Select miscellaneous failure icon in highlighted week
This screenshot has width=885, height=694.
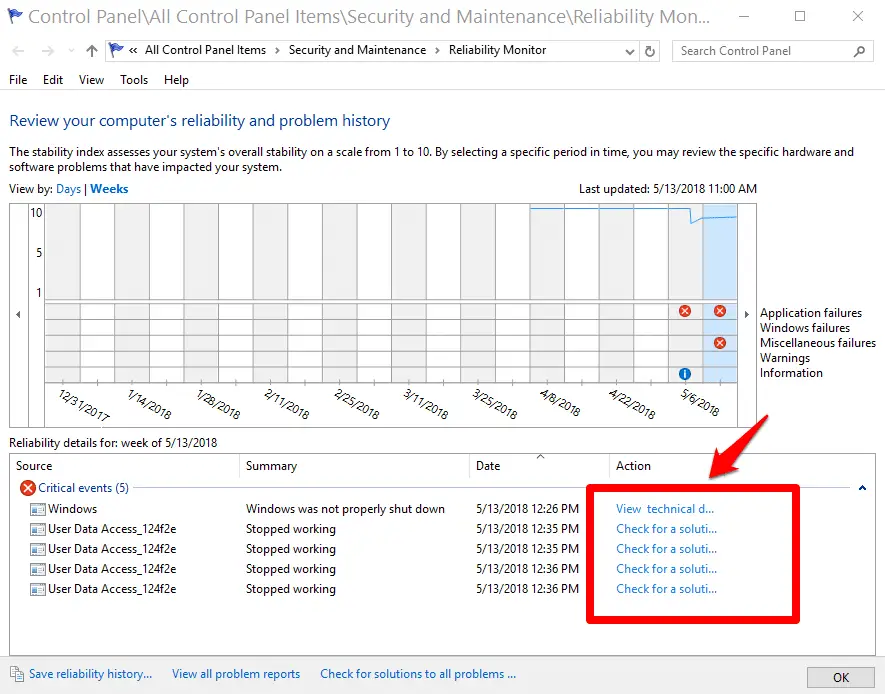click(720, 343)
